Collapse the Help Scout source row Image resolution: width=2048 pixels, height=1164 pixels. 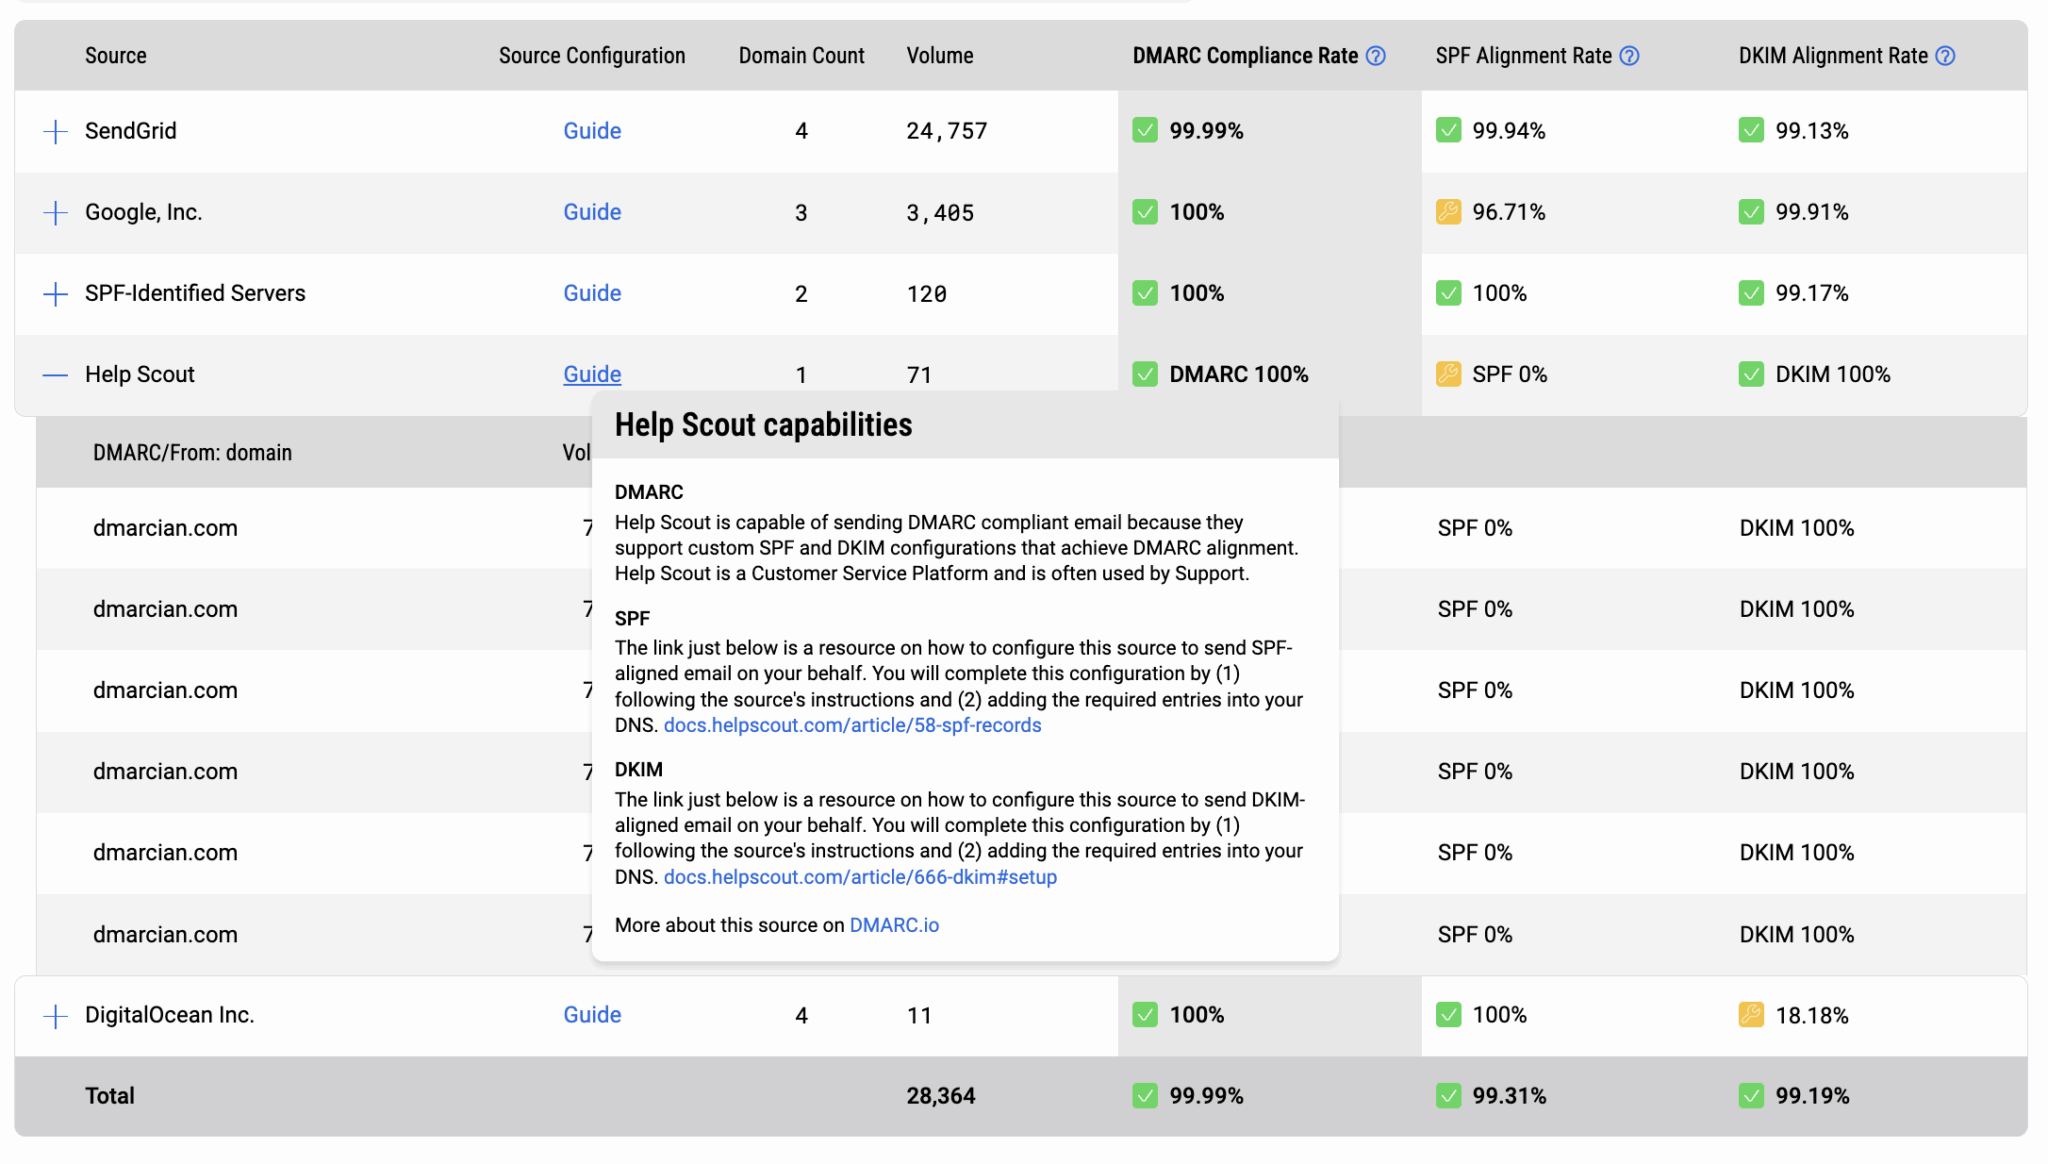[x=56, y=375]
